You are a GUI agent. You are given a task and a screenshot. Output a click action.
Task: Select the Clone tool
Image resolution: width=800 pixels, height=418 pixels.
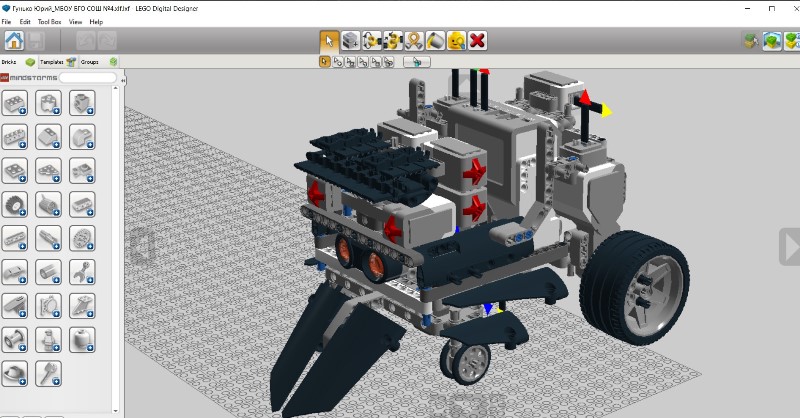[x=351, y=41]
